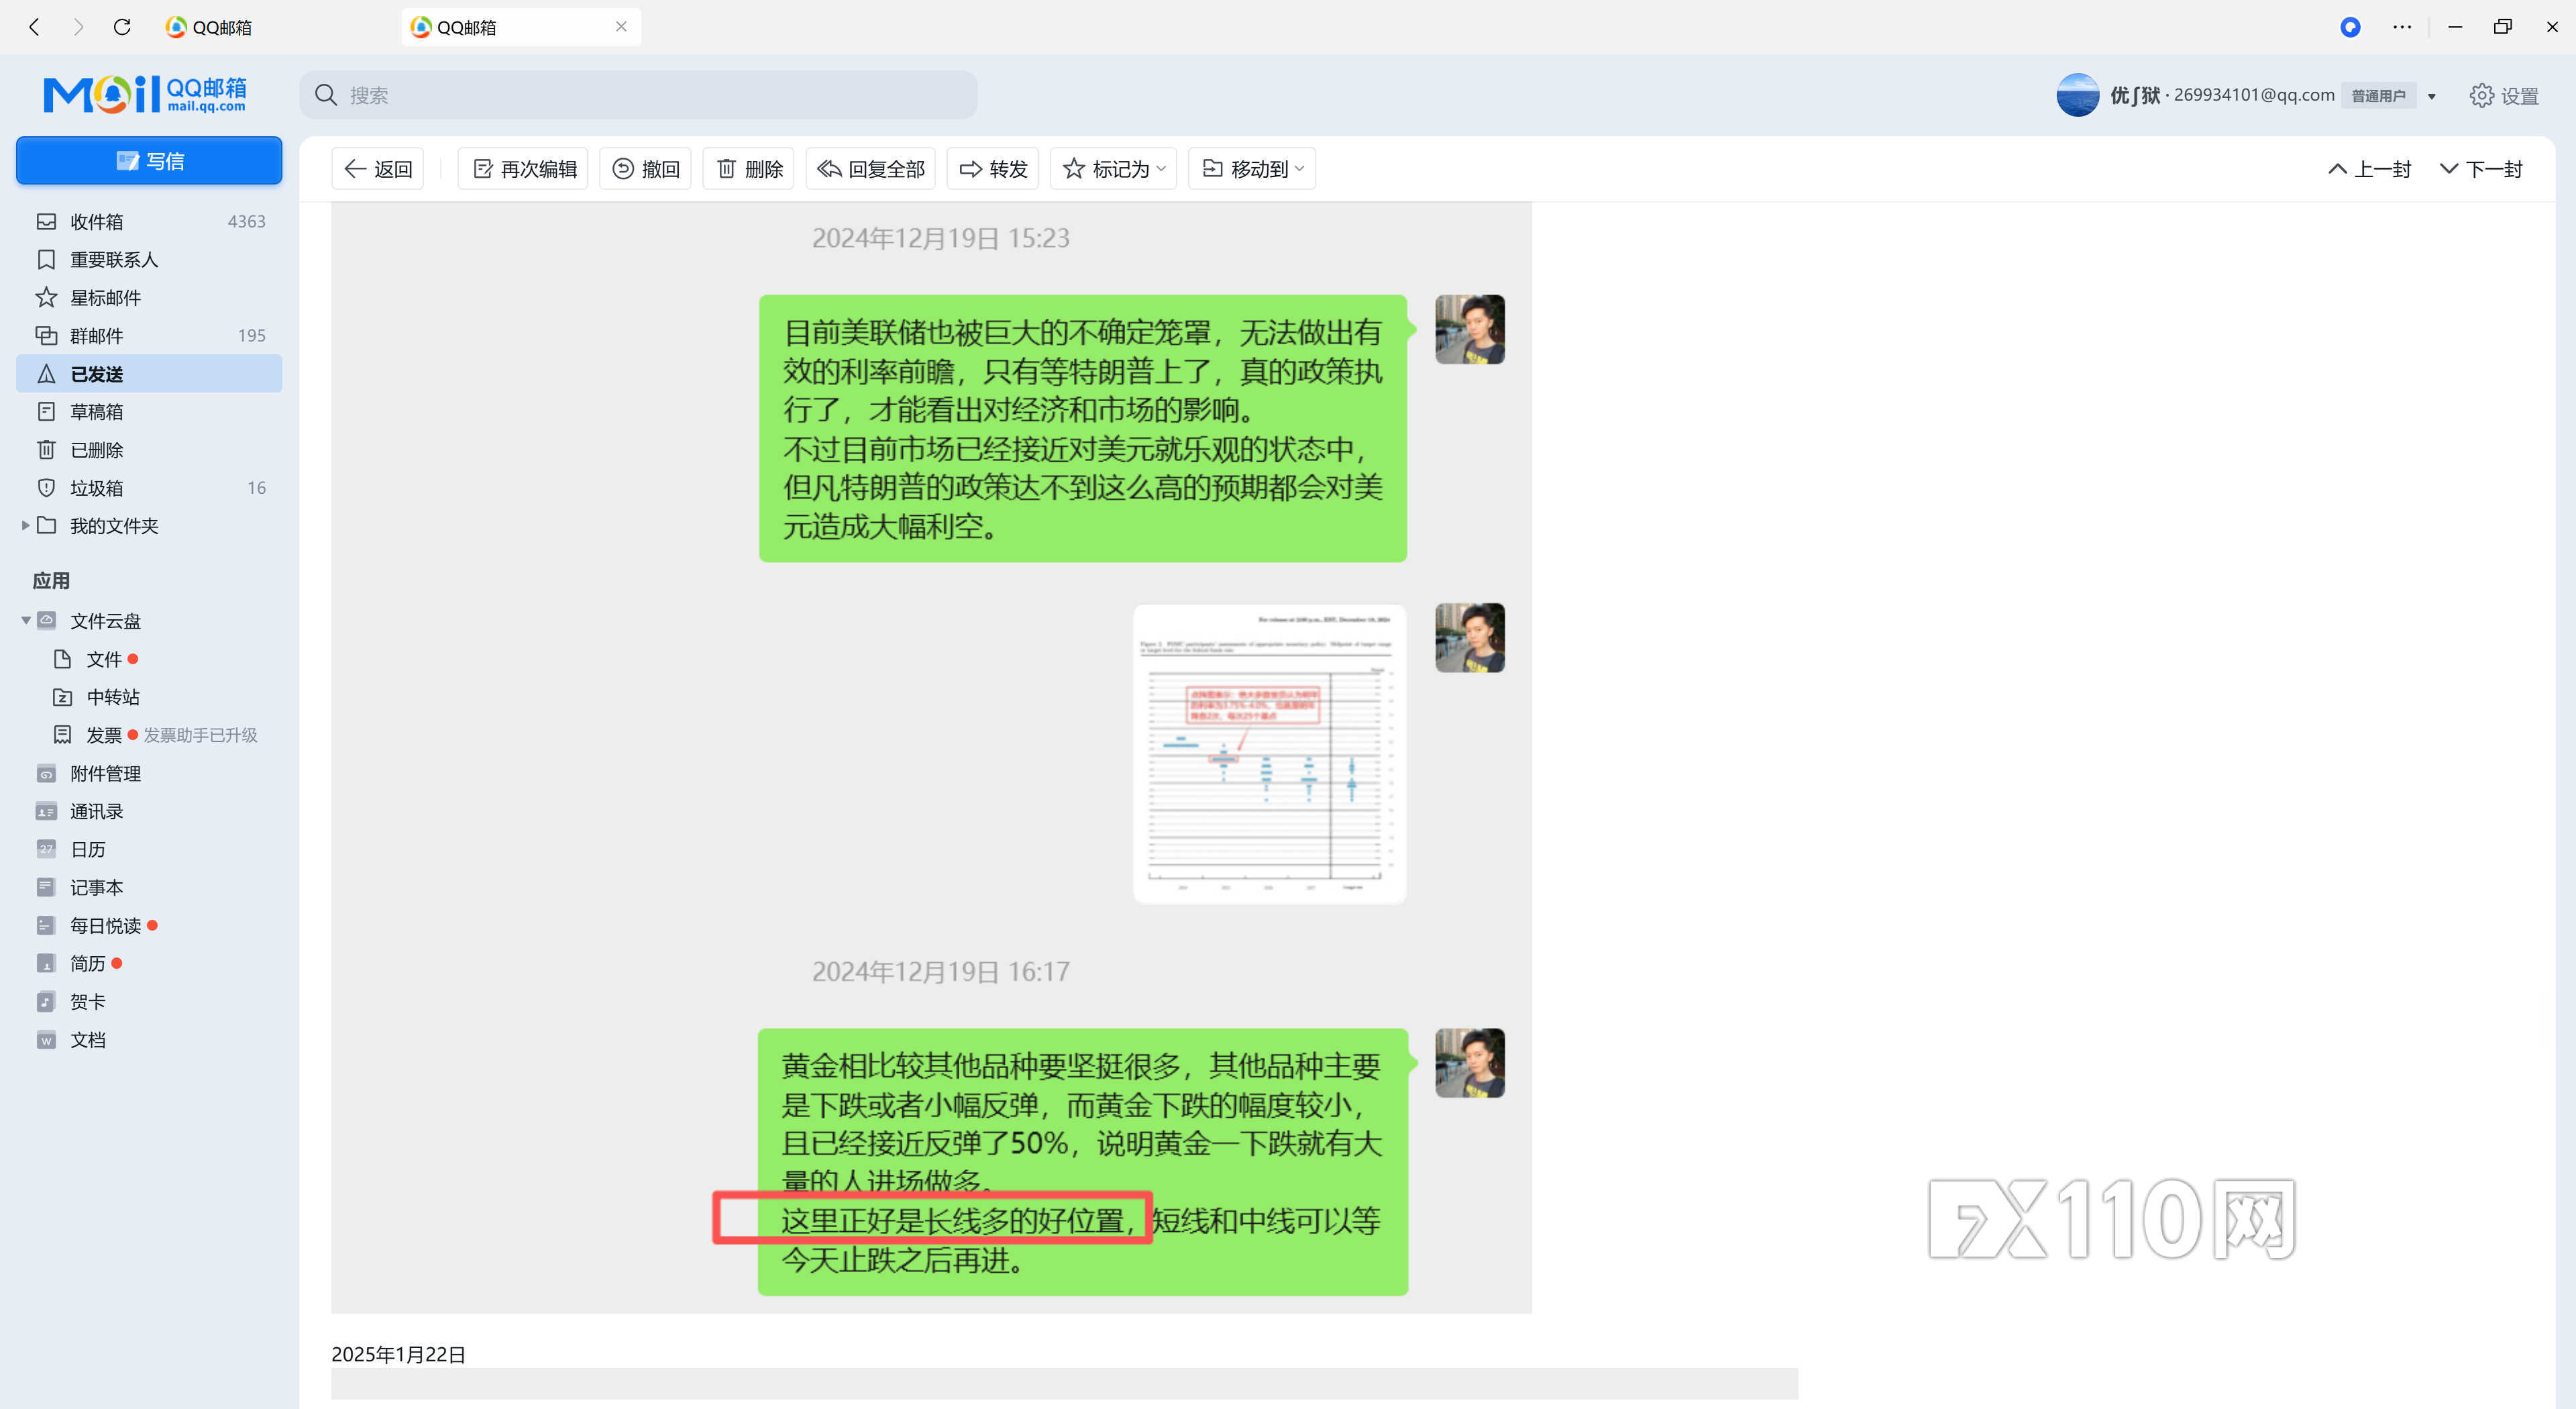The height and width of the screenshot is (1409, 2576).
Task: Click 再次编辑 edit again button
Action: point(524,169)
